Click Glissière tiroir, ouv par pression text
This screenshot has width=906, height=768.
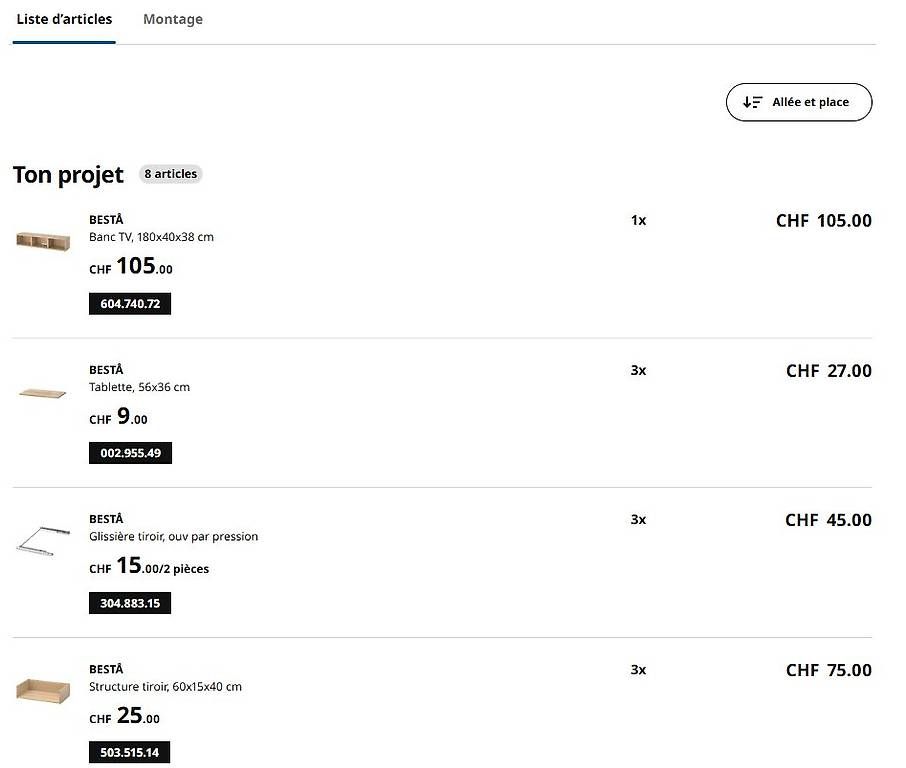click(173, 537)
